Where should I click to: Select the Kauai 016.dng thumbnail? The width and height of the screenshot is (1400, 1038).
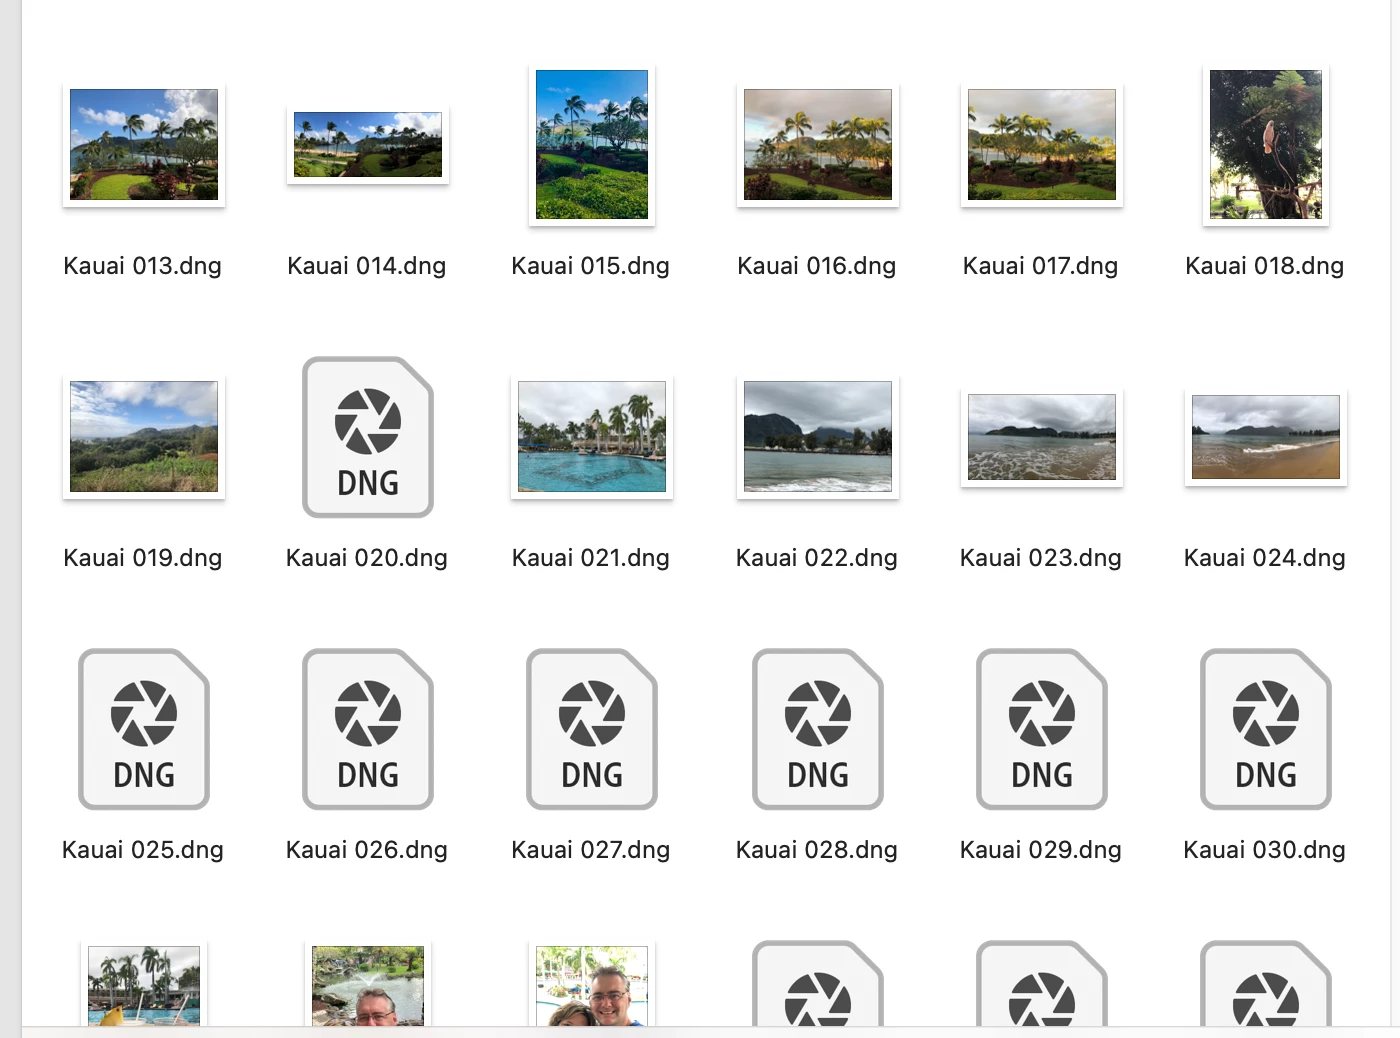818,144
